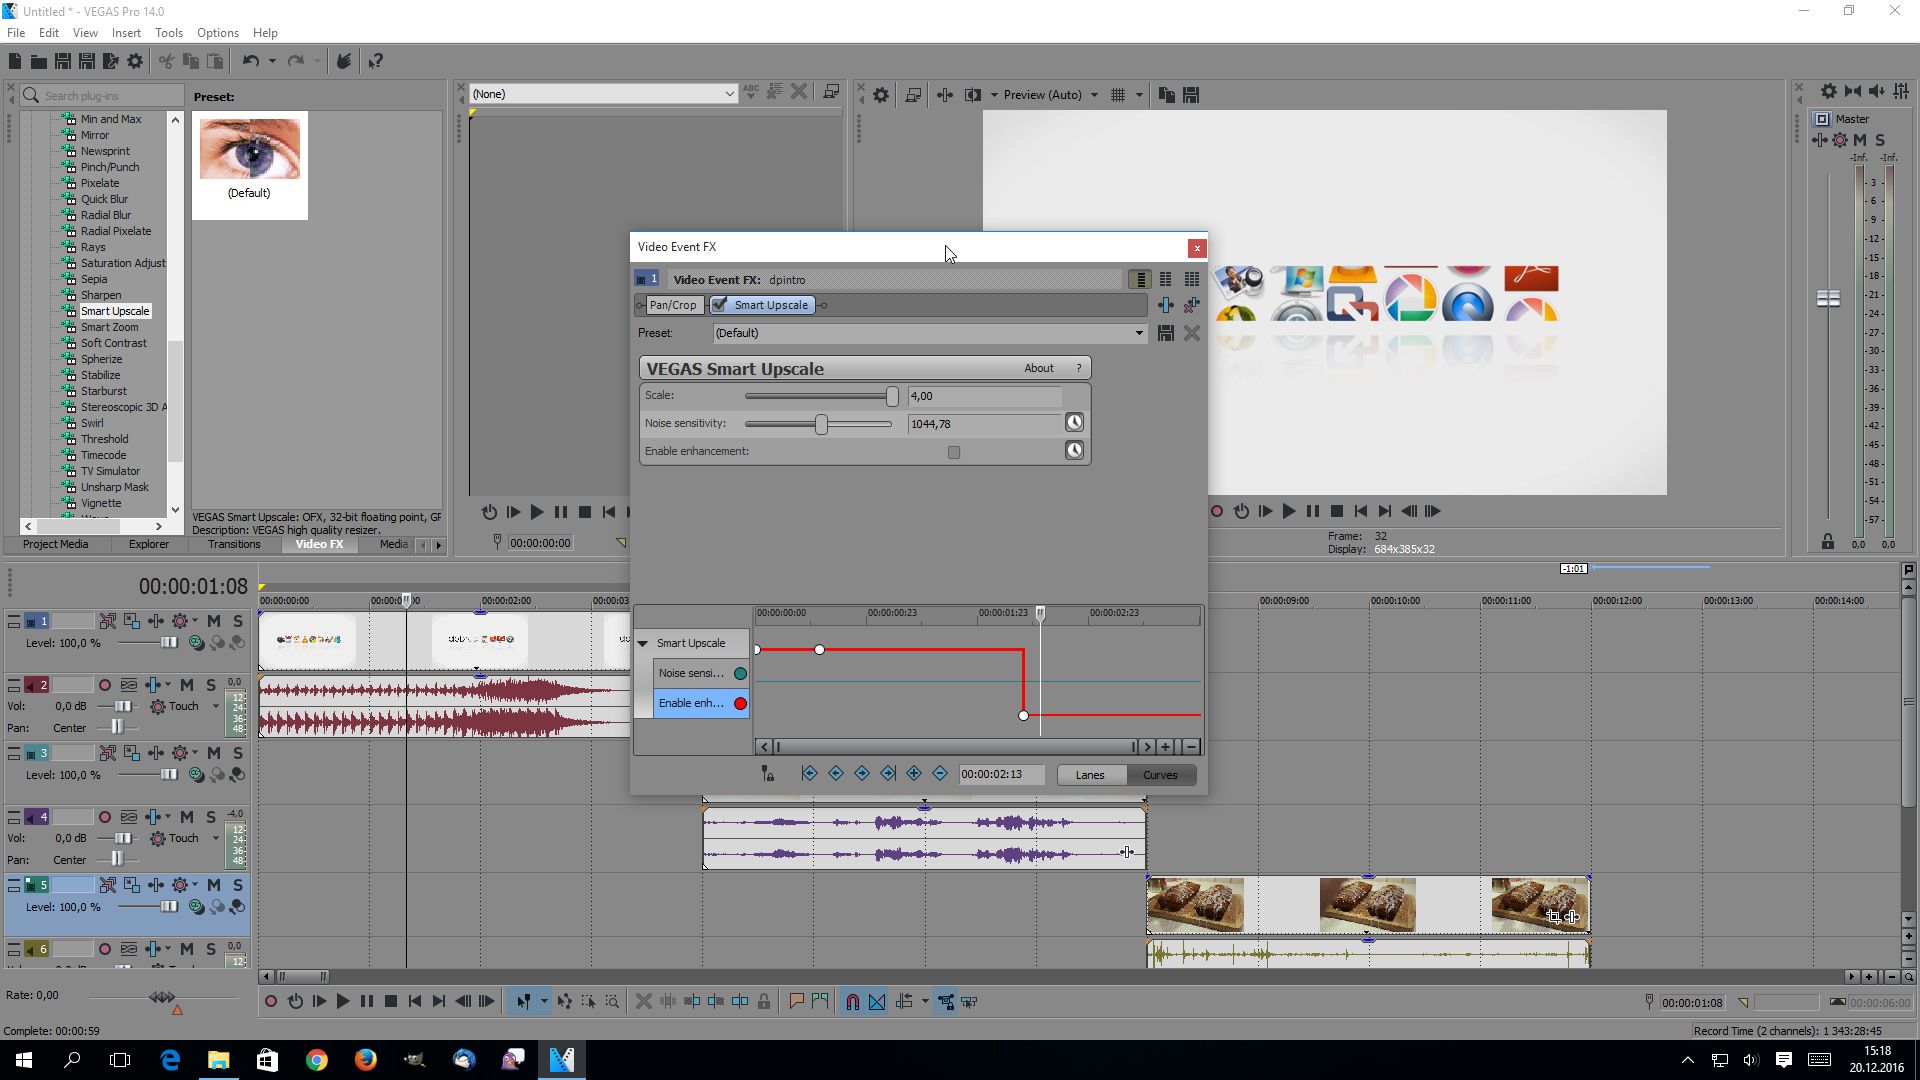1920x1080 pixels.
Task: Toggle the Enable Snapping magnet icon
Action: 852,1001
